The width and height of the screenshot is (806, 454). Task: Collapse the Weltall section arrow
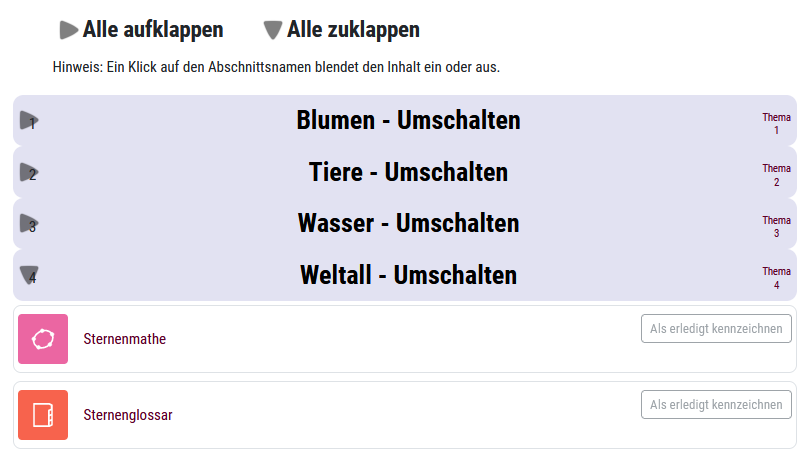click(x=29, y=275)
